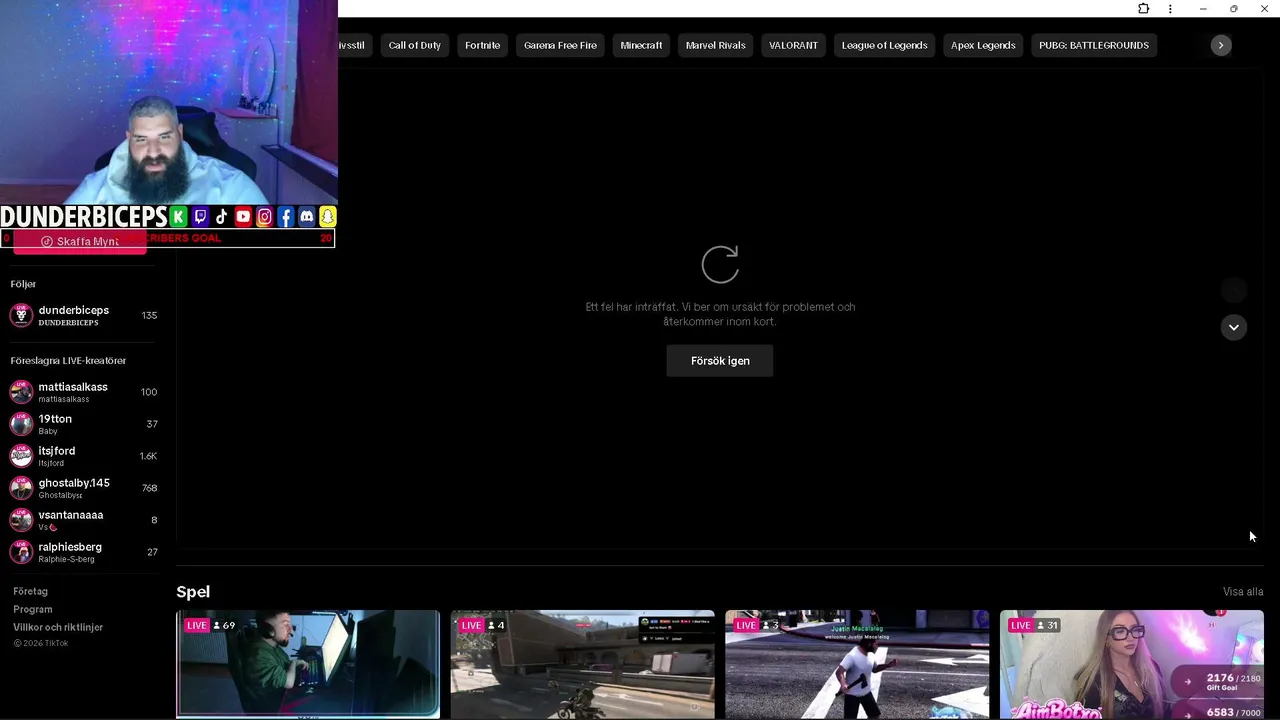Click the ghostalby.145 avatar
The width and height of the screenshot is (1280, 720).
pyautogui.click(x=21, y=488)
